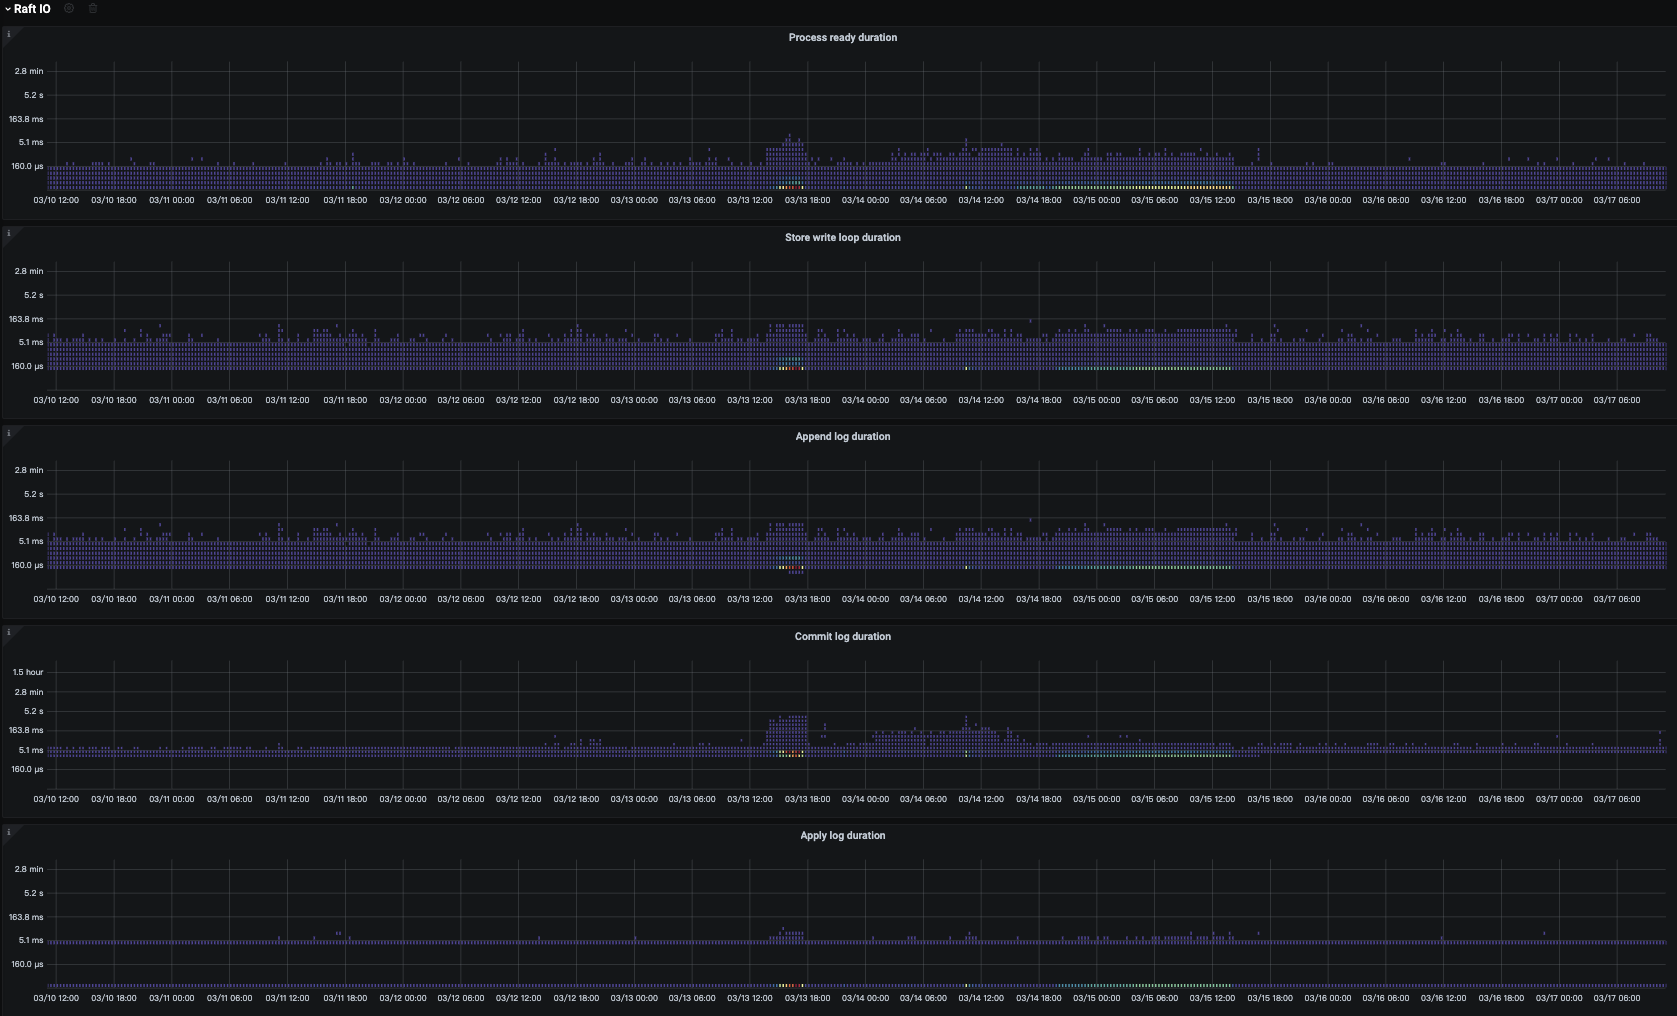The height and width of the screenshot is (1016, 1677).
Task: Click yellow band in Process ready heatmap near 03/15 06:00
Action: (x=1150, y=187)
